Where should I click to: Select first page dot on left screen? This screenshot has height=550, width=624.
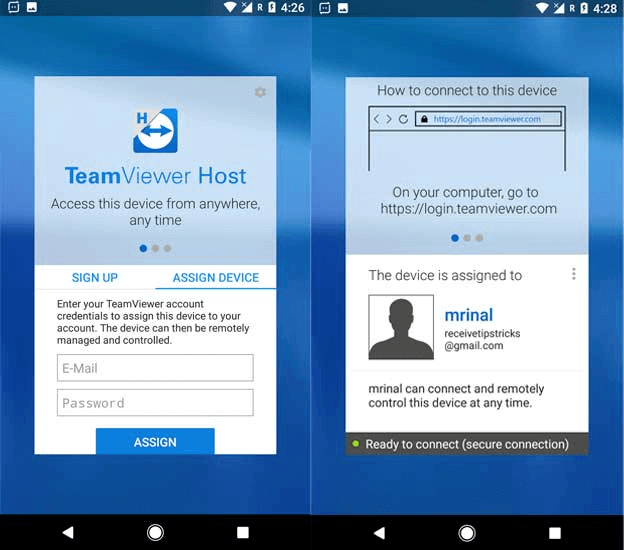pos(143,248)
